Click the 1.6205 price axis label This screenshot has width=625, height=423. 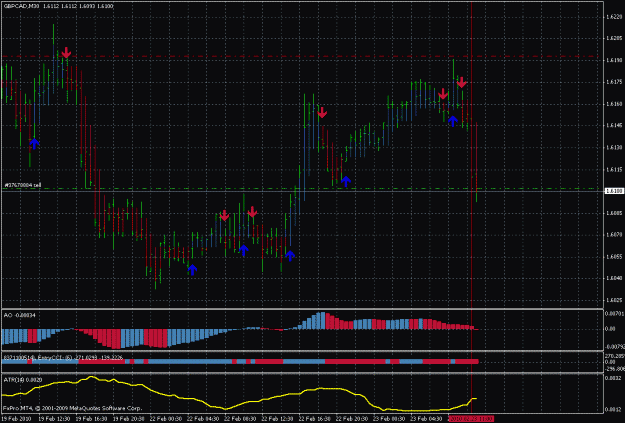(614, 39)
